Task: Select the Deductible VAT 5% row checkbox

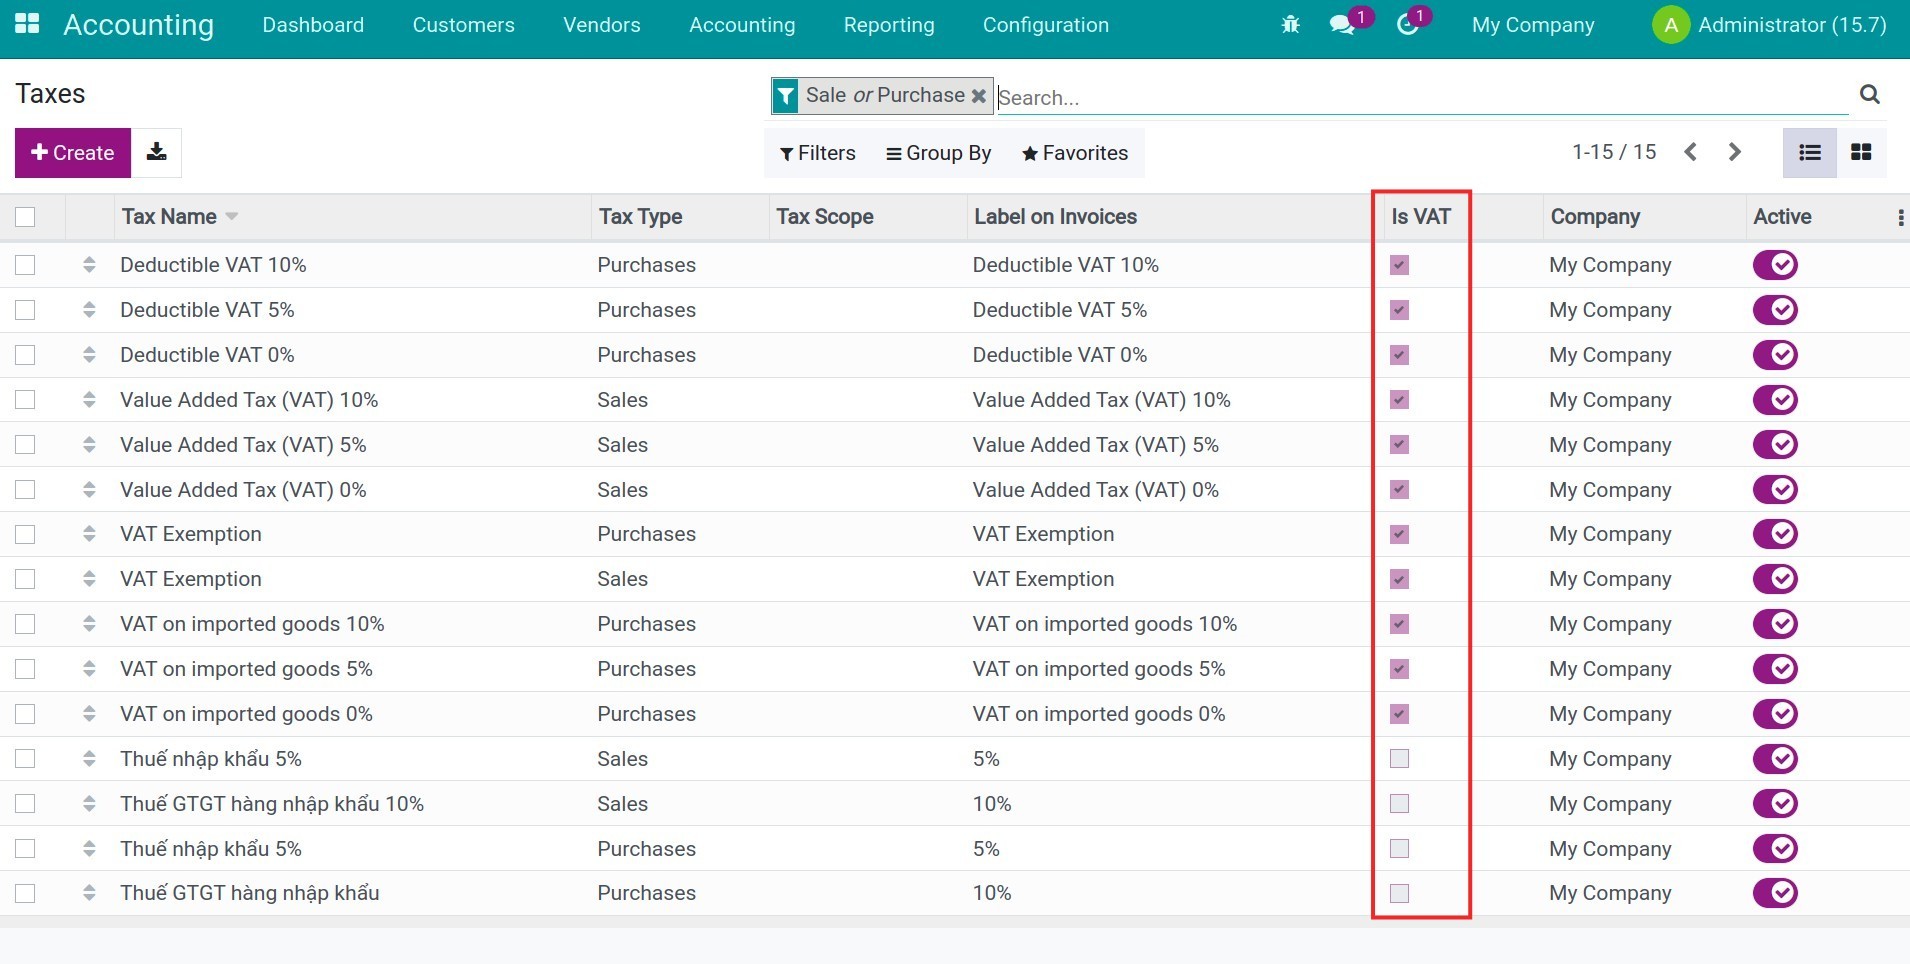Action: (26, 310)
